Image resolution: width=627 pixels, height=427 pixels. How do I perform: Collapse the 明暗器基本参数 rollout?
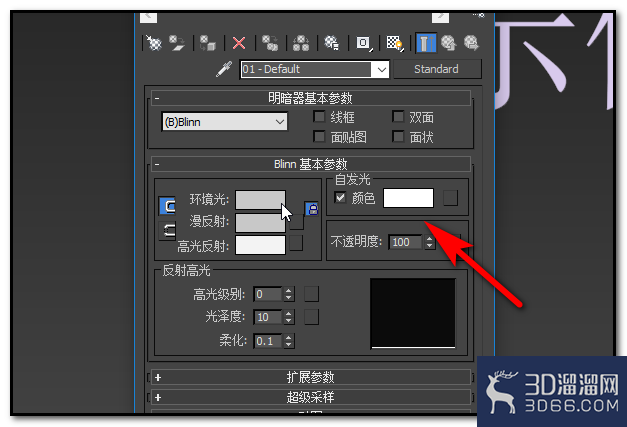tap(310, 98)
